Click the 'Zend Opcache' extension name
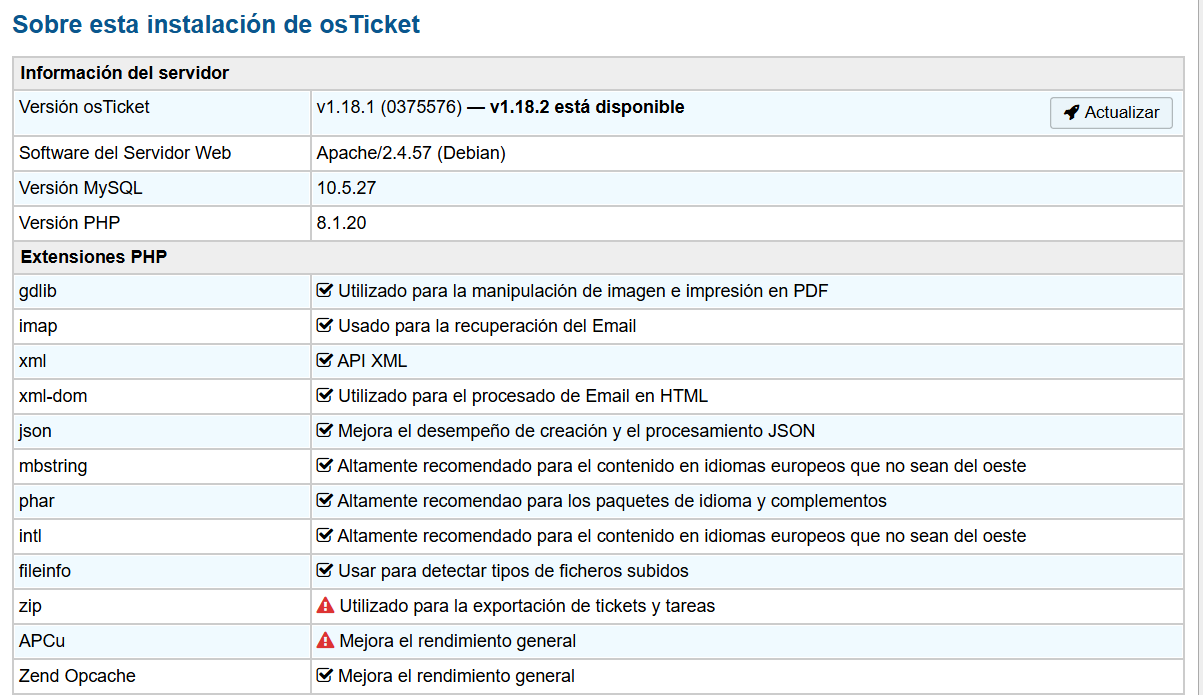Image resolution: width=1203 pixels, height=695 pixels. click(77, 676)
